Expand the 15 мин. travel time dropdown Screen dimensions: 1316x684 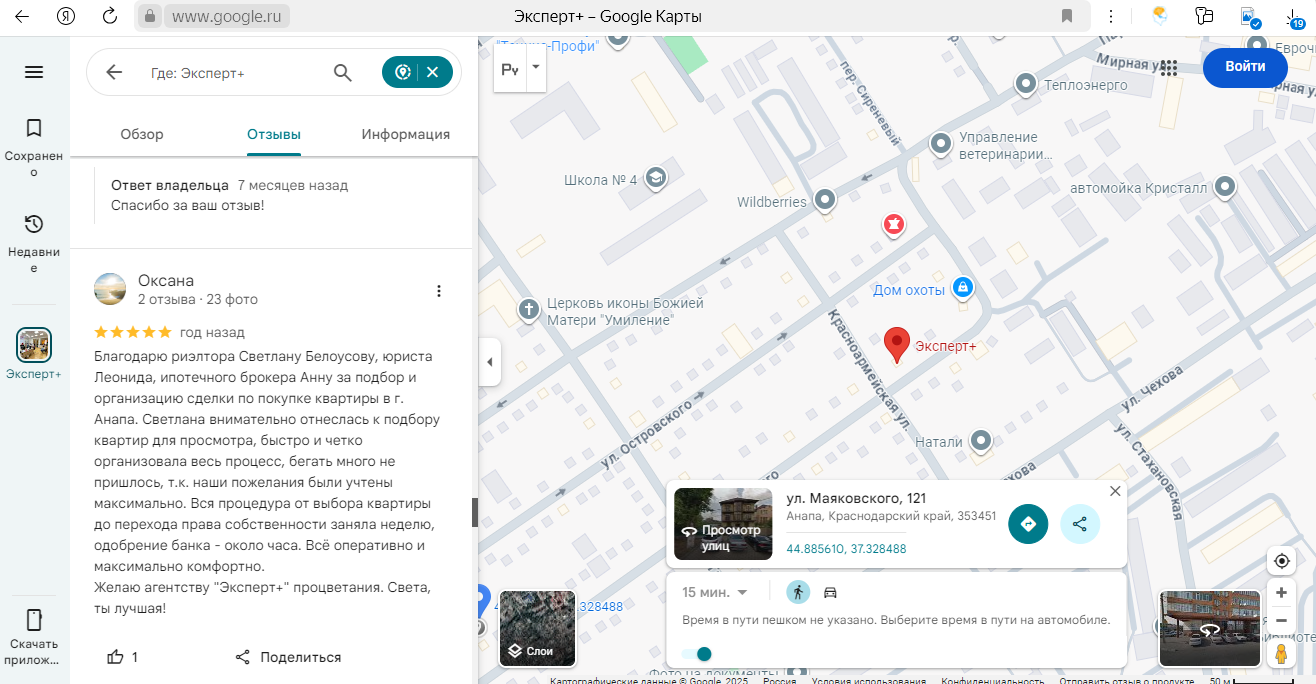714,592
